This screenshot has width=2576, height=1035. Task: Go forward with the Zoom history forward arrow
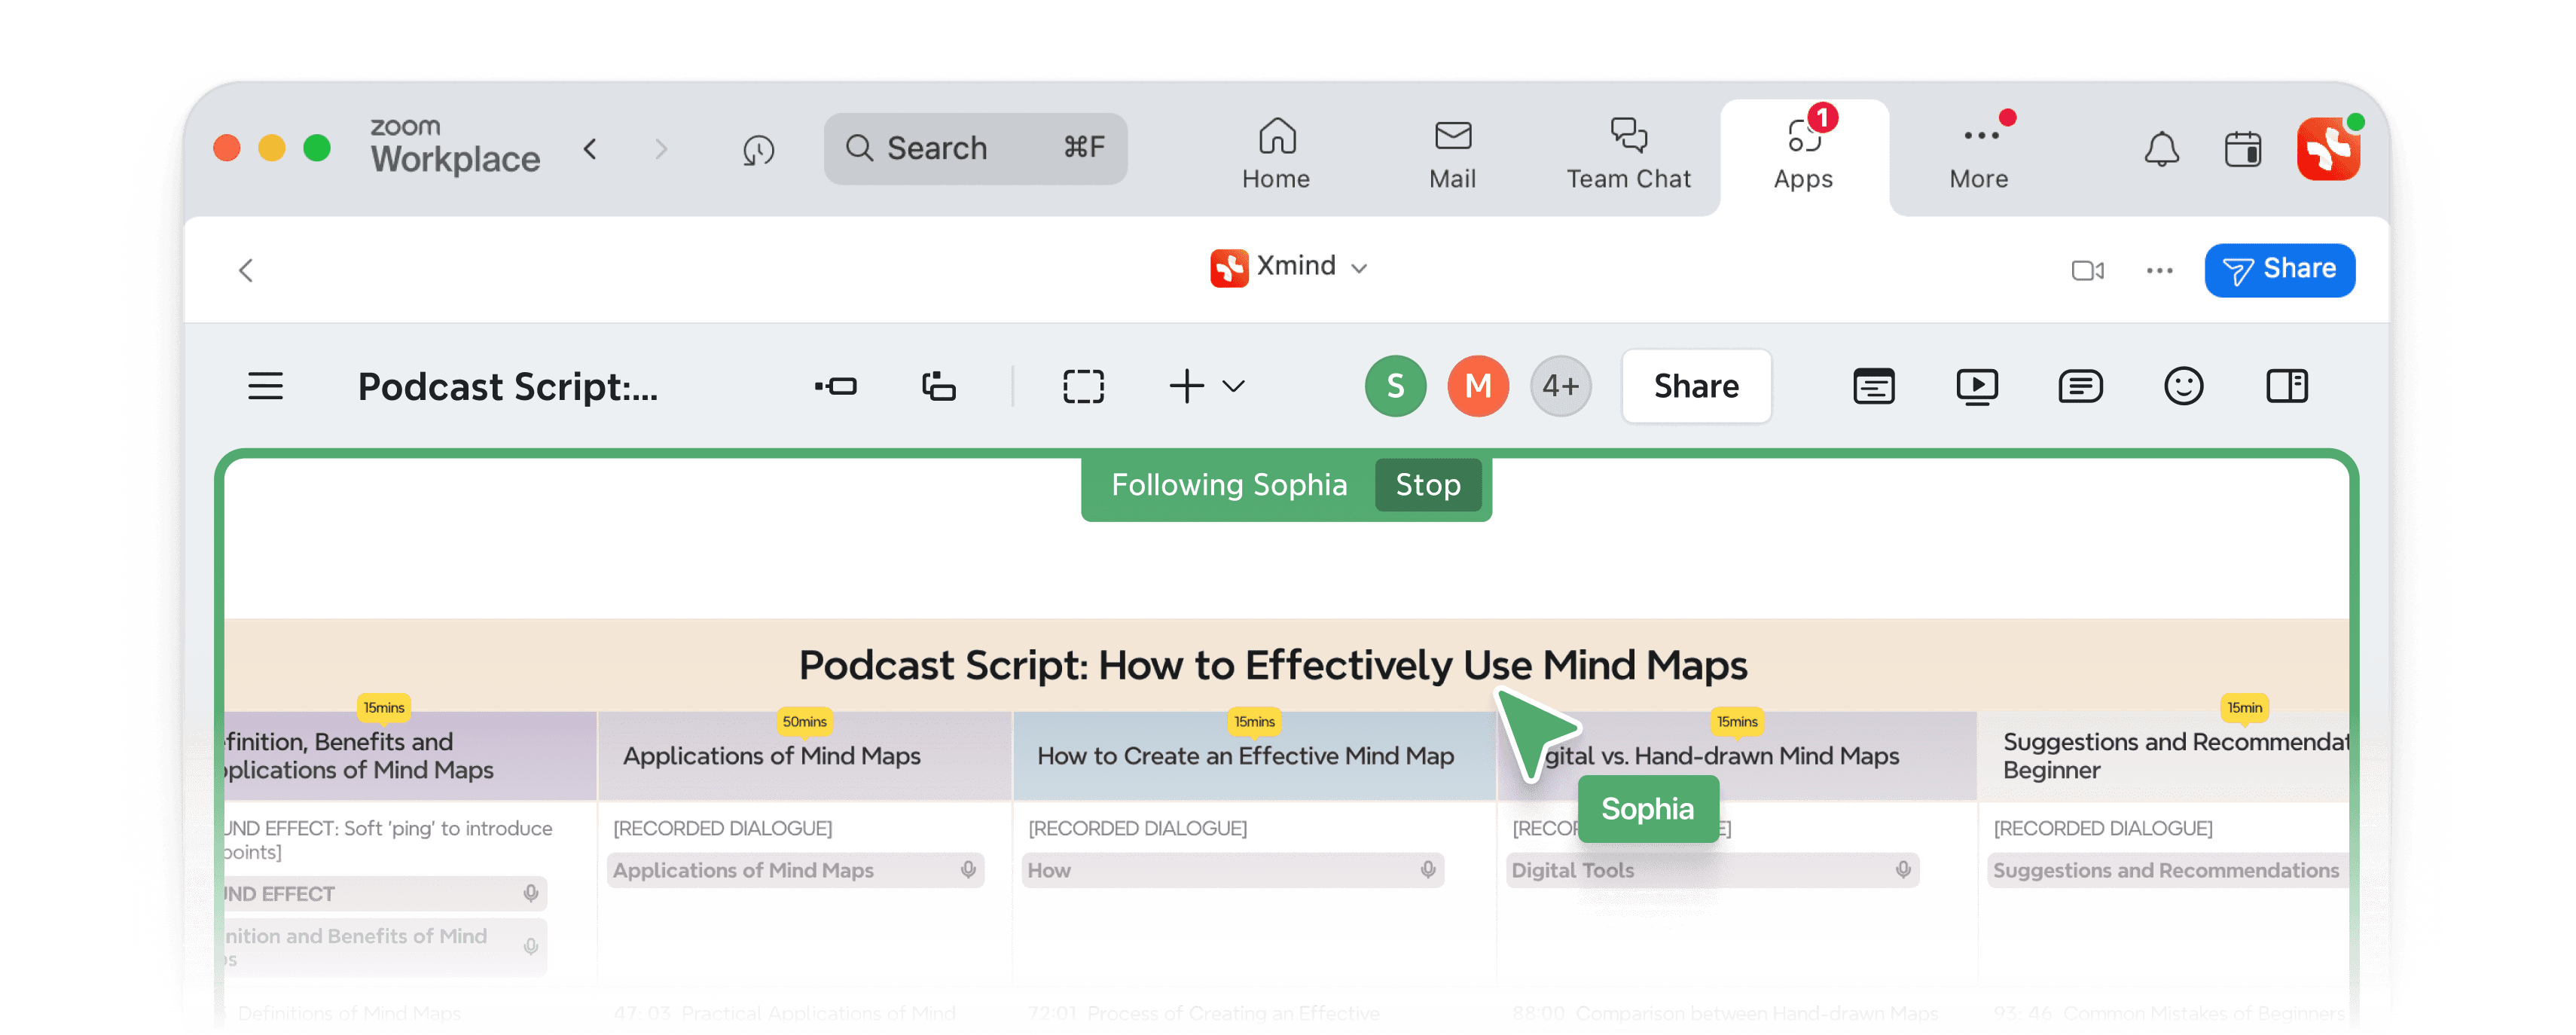pos(660,149)
